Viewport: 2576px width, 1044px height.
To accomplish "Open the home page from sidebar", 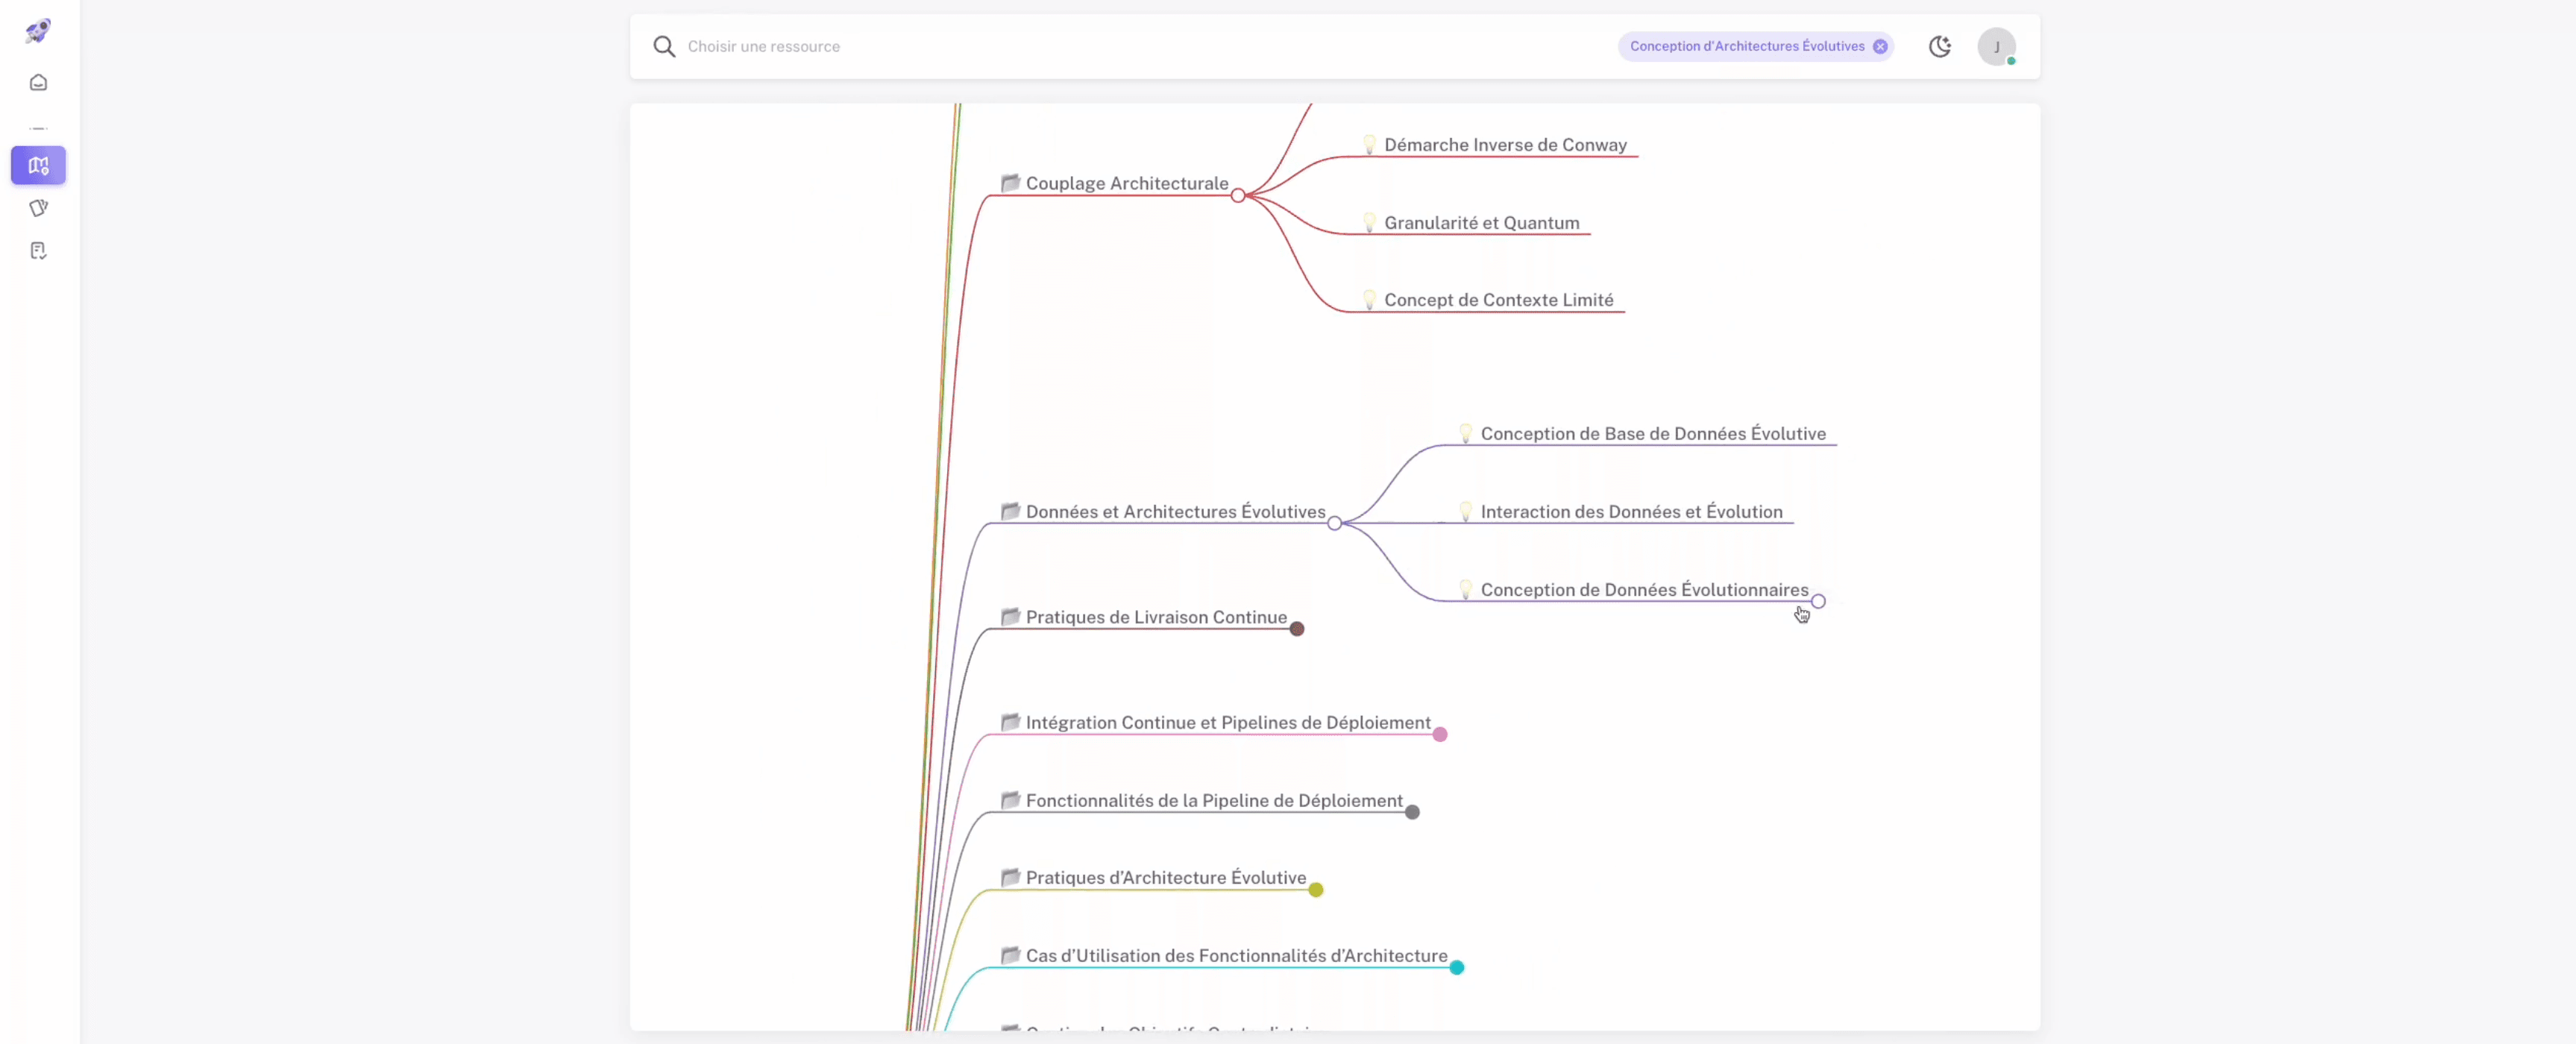I will pos(38,83).
